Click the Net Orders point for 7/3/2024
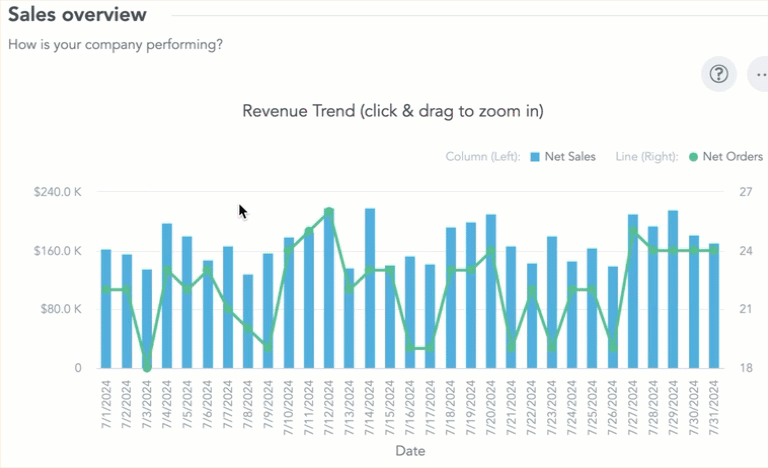 pyautogui.click(x=147, y=368)
